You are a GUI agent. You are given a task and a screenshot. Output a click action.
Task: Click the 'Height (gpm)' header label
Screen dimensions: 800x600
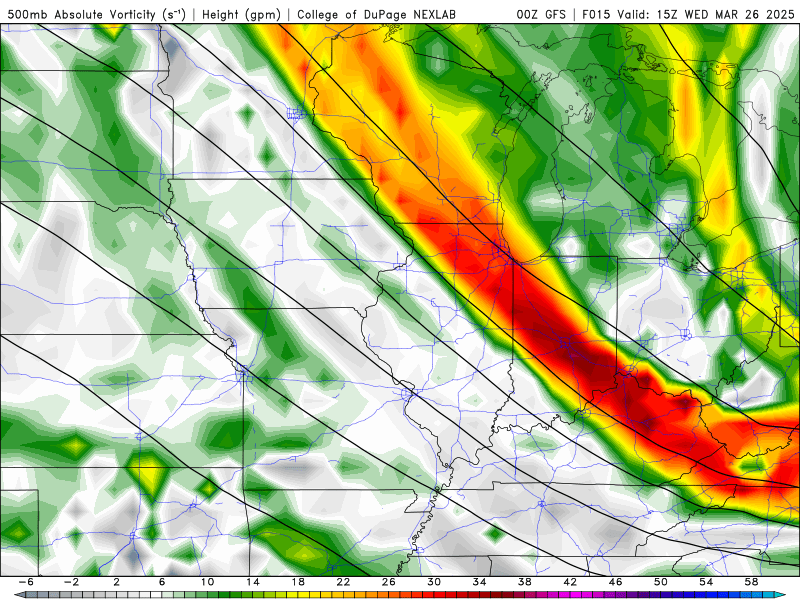pos(241,15)
